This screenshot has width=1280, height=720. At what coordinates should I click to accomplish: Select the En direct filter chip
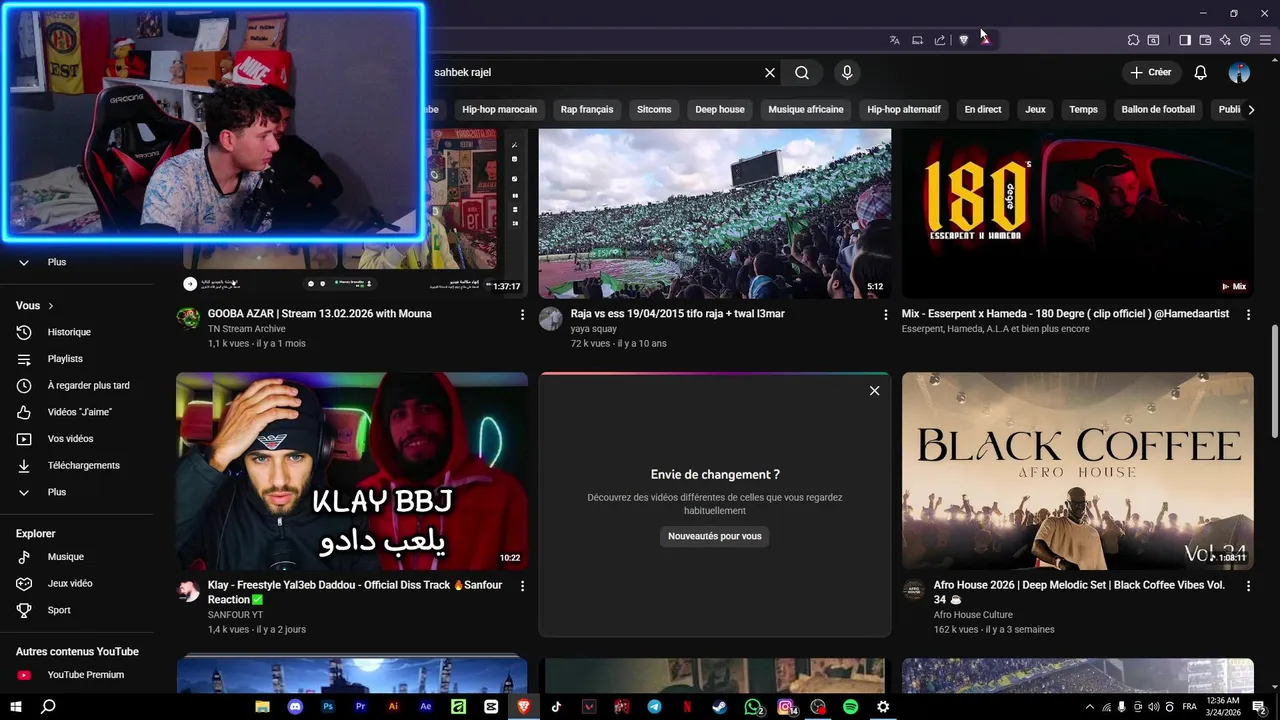tap(983, 109)
